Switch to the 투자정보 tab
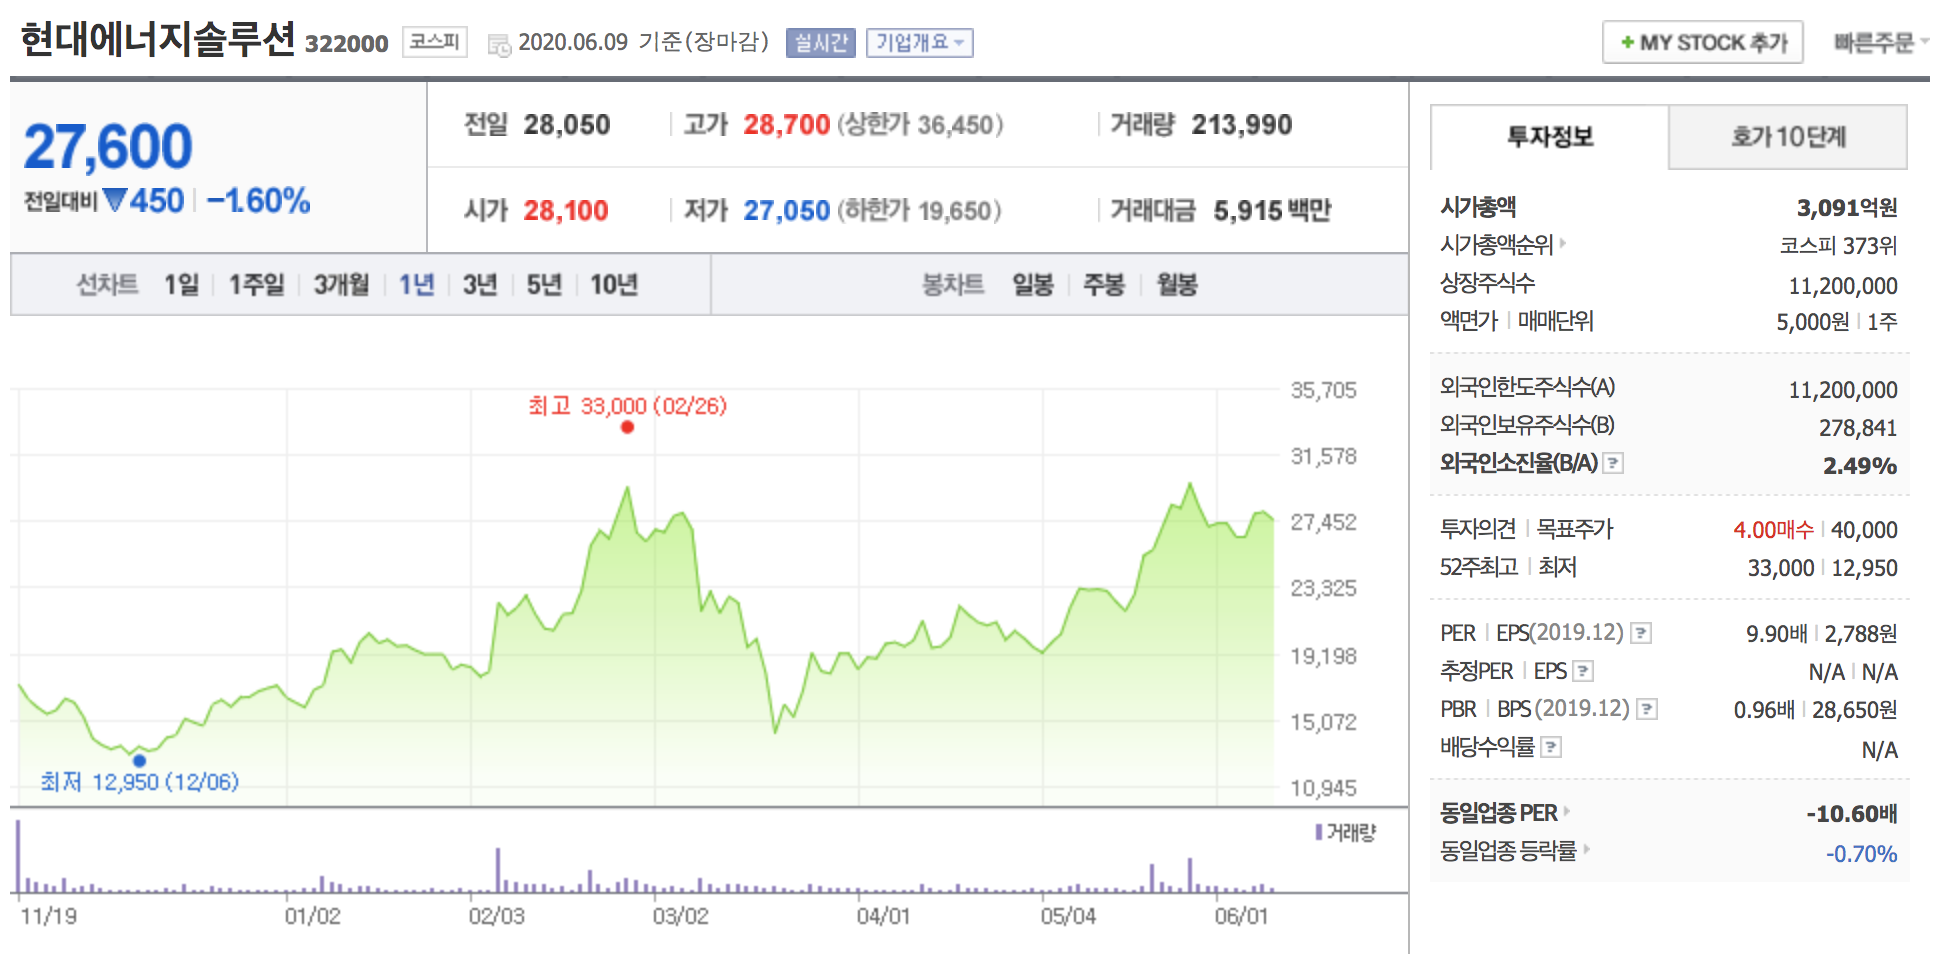The height and width of the screenshot is (954, 1950). click(1549, 137)
